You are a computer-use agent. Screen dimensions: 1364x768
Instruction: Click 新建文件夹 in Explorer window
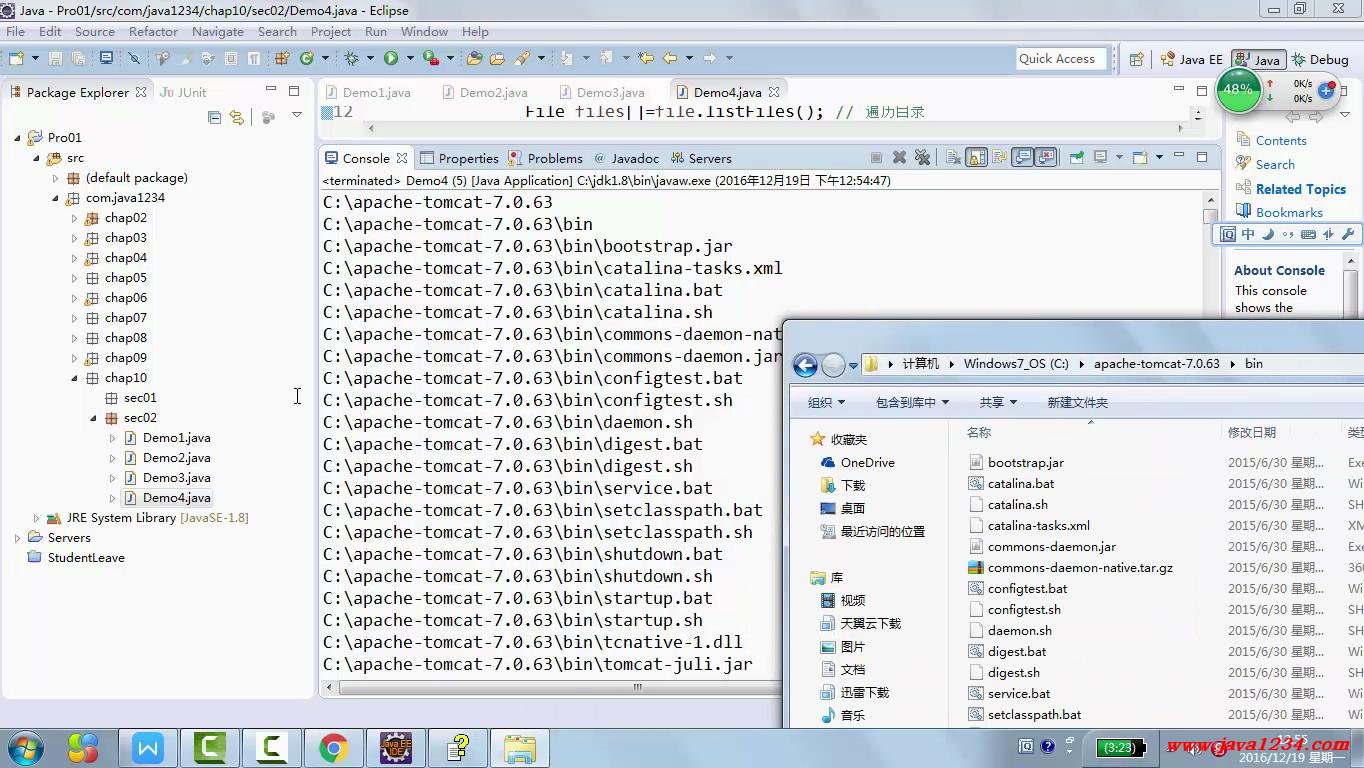[1077, 402]
